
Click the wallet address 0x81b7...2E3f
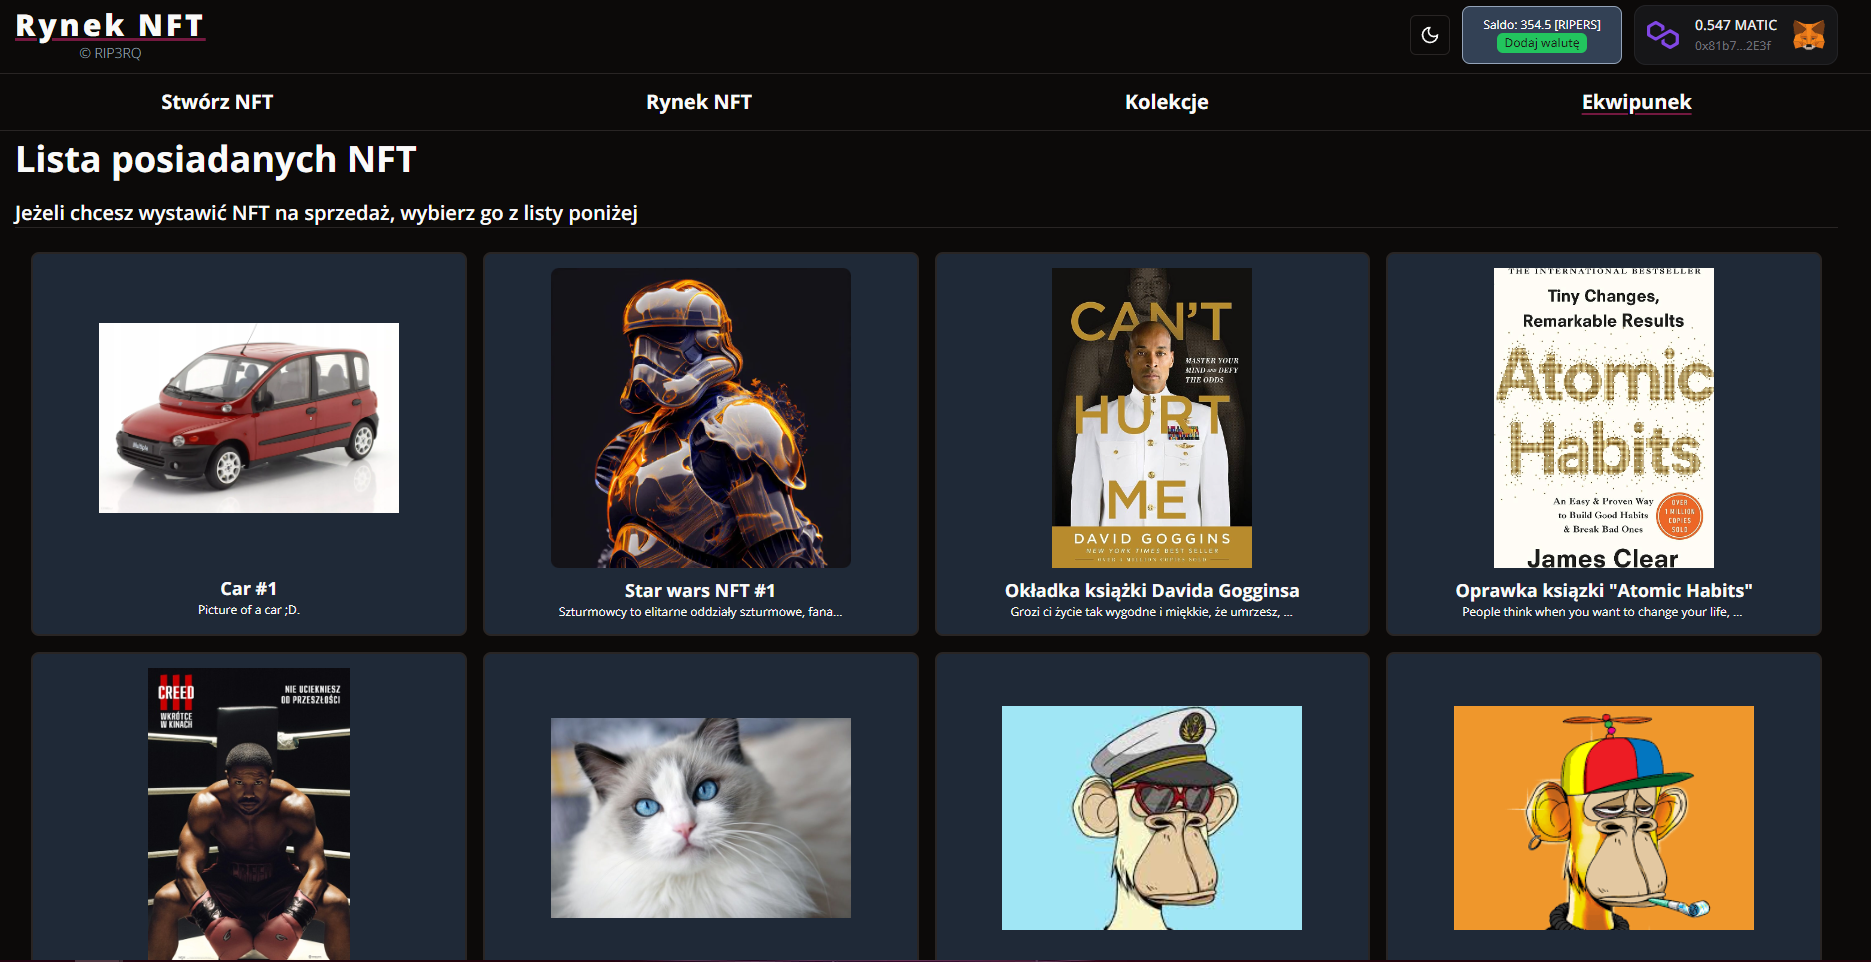(1732, 46)
